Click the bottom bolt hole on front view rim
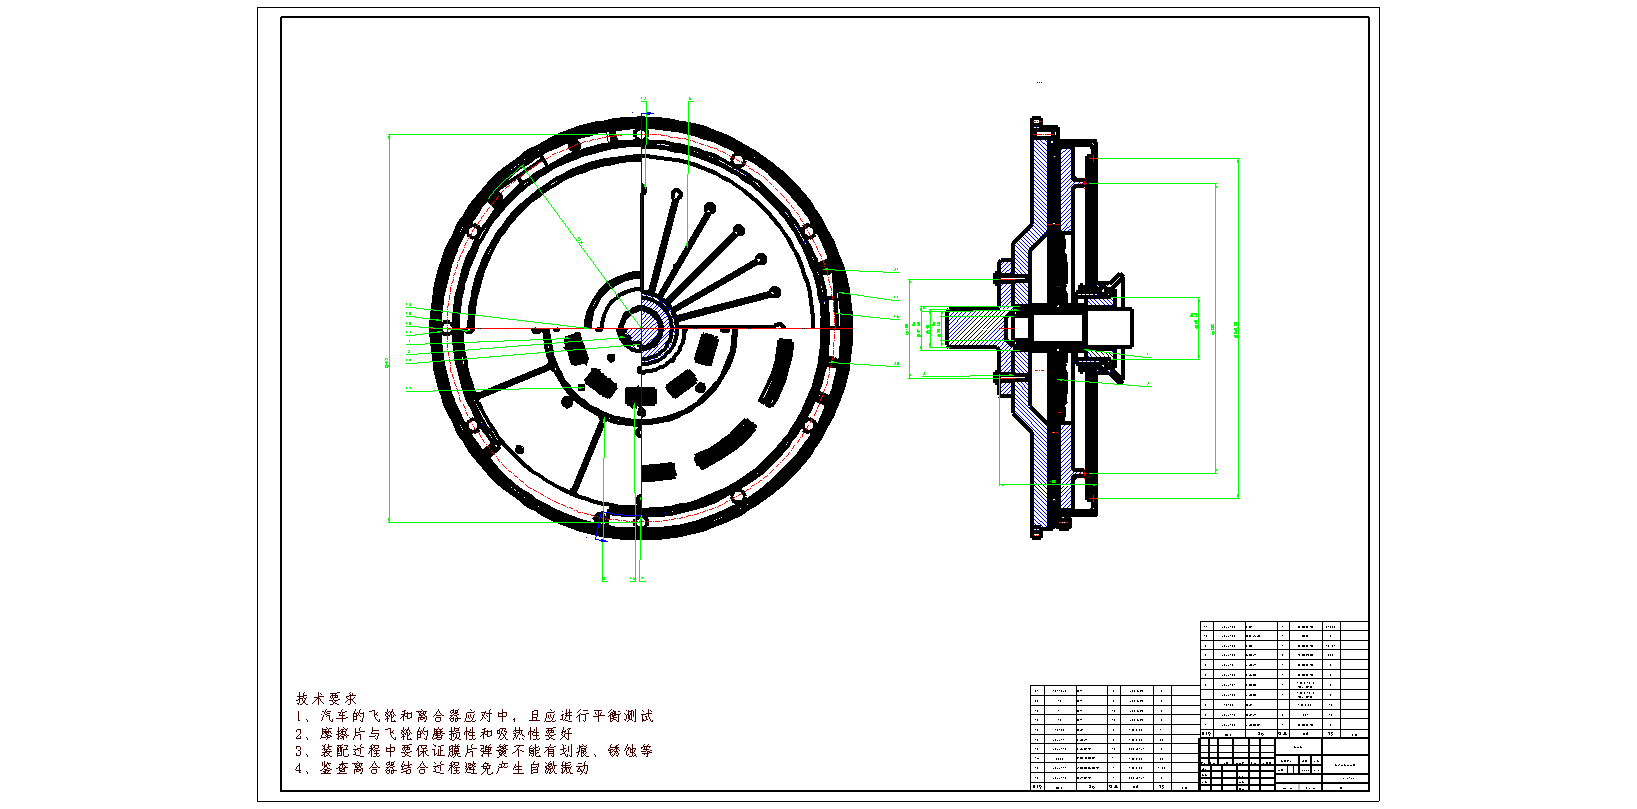This screenshot has width=1637, height=809. click(641, 522)
